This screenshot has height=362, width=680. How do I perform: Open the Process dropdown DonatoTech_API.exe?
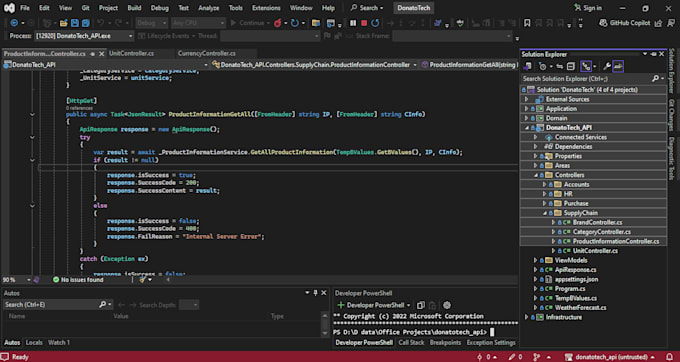84,36
